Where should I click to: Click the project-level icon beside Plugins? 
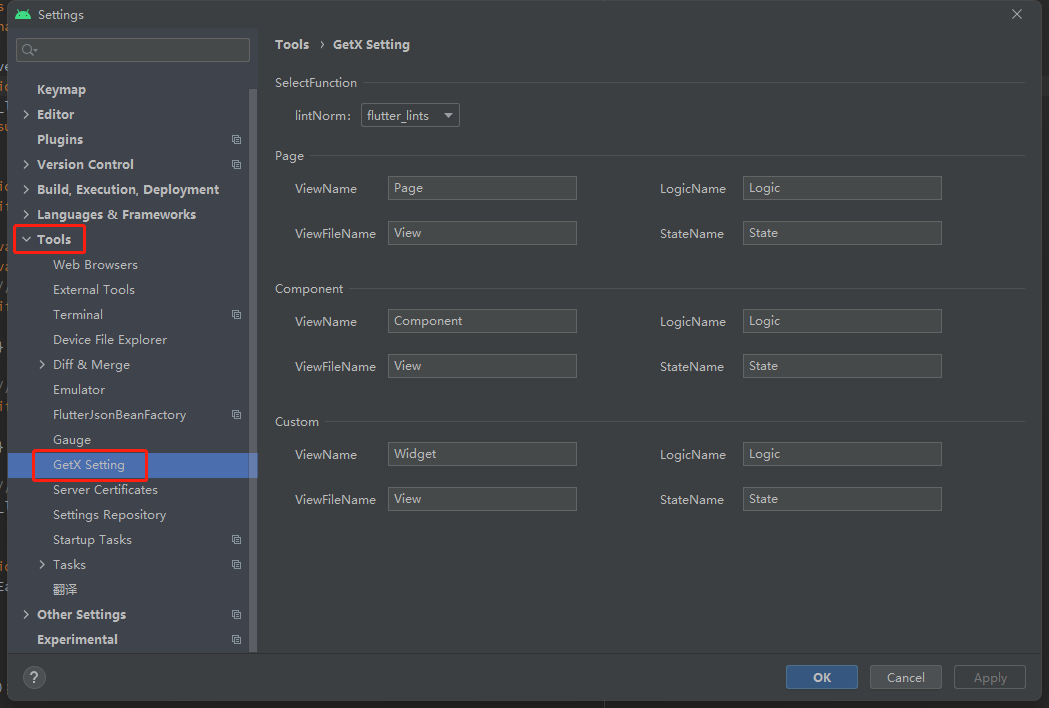[236, 139]
